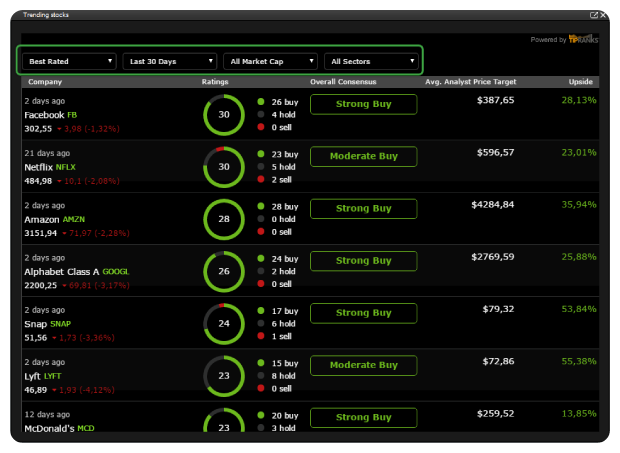Screen dimensions: 620x453
Task: Click Facebook's ratings circle showing 30
Action: [224, 115]
